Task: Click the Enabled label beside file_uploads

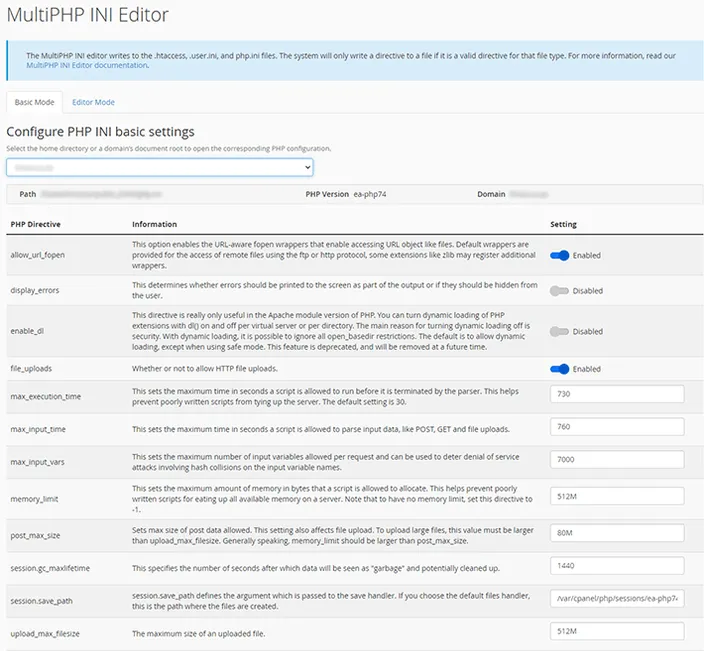Action: tap(586, 369)
